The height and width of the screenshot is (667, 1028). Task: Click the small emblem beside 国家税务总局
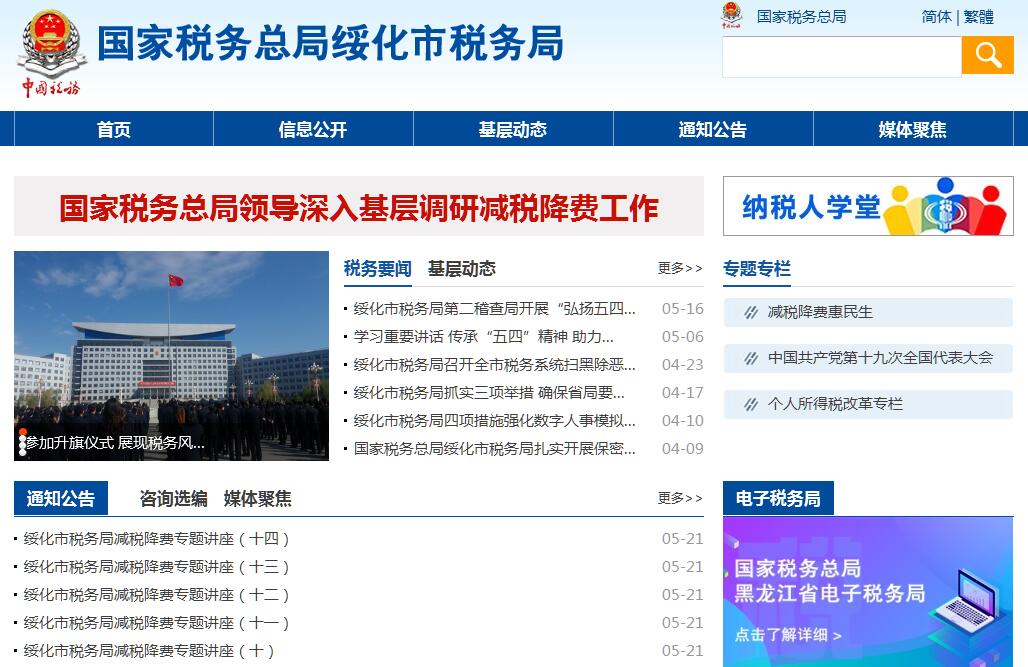pos(733,17)
